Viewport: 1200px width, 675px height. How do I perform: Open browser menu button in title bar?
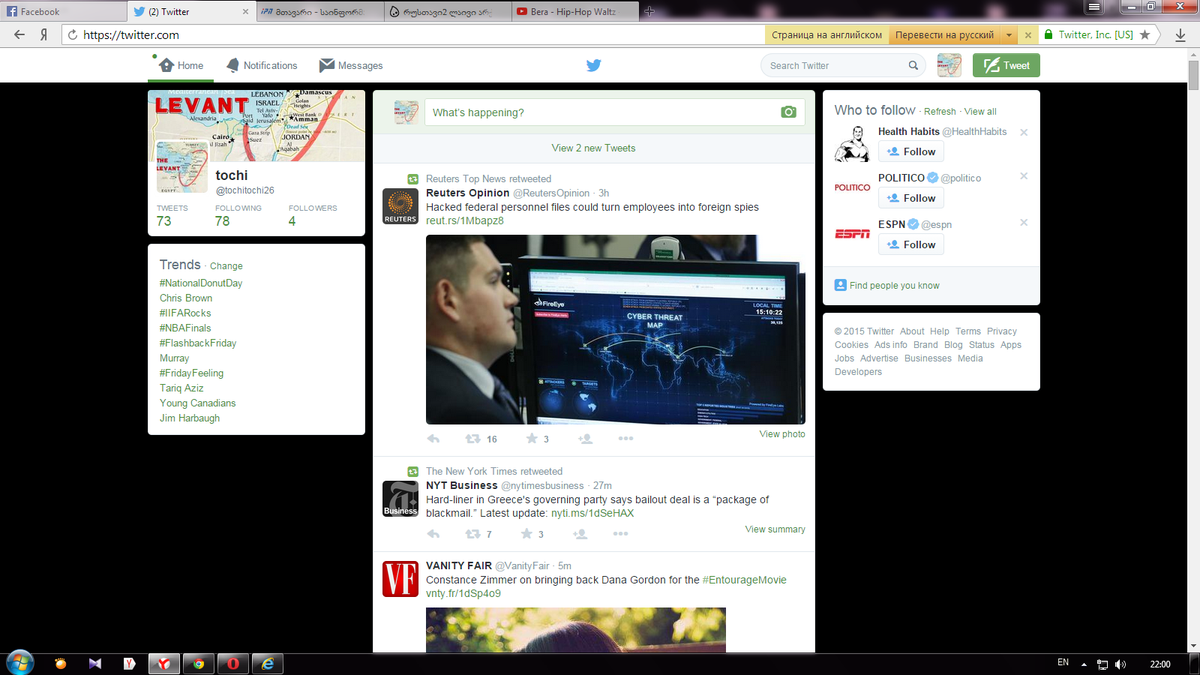pyautogui.click(x=1095, y=8)
